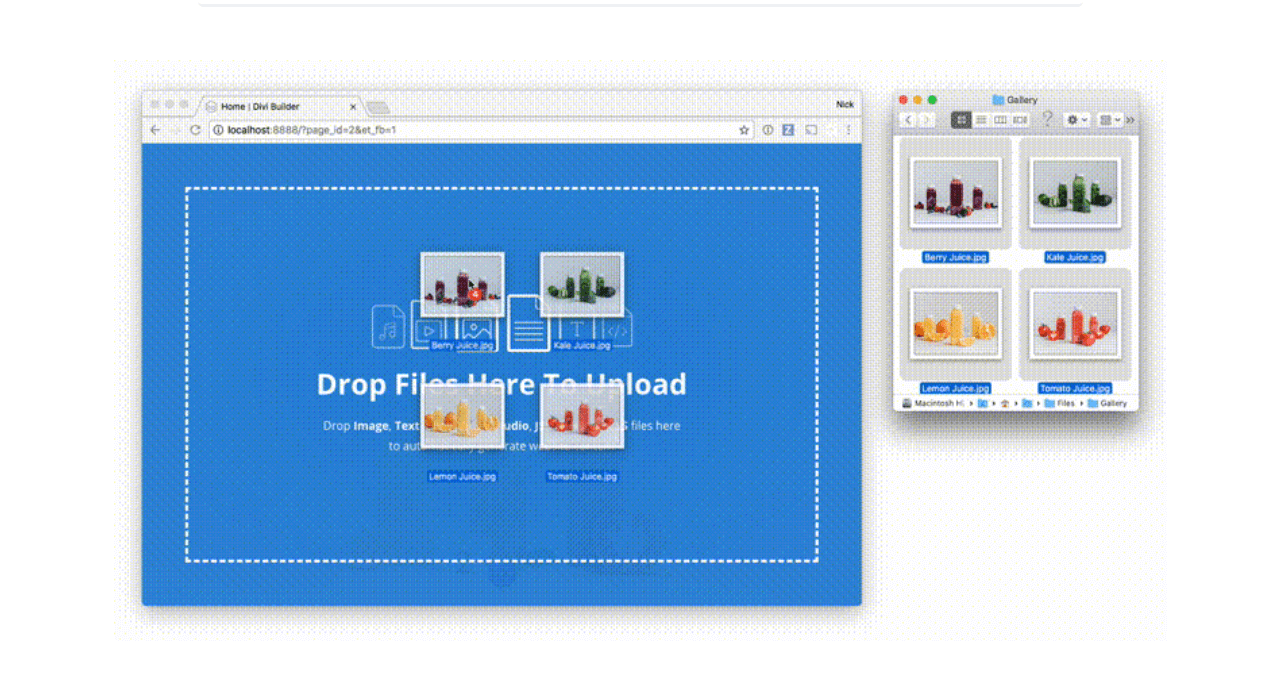
Task: Switch Finder to list view
Action: coord(983,120)
